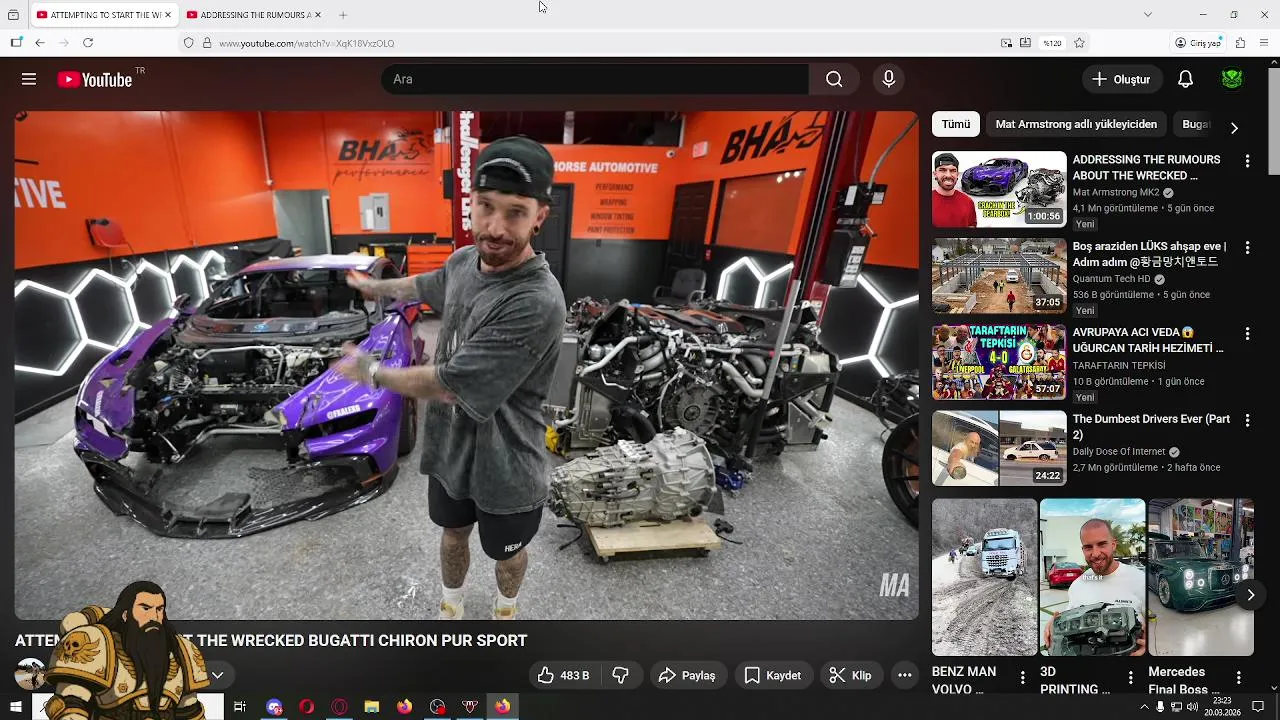Open options for ADDRESSING THE RUMOURS video

[1247, 161]
